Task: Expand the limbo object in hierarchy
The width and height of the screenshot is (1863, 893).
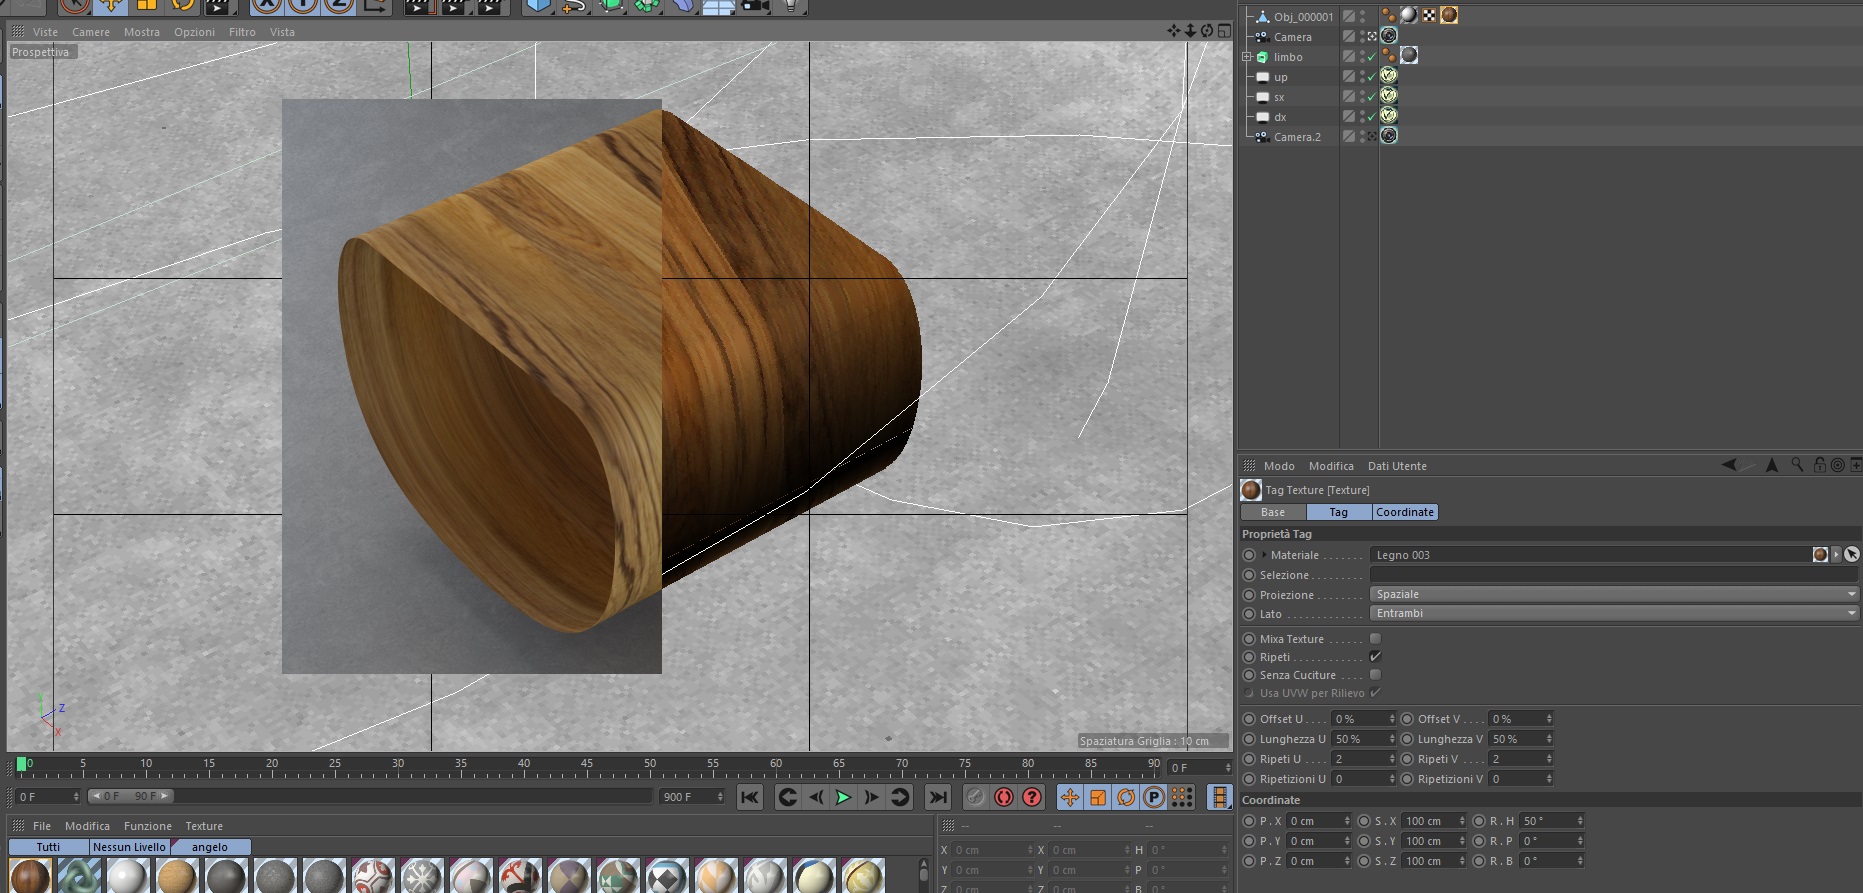Action: [x=1247, y=57]
